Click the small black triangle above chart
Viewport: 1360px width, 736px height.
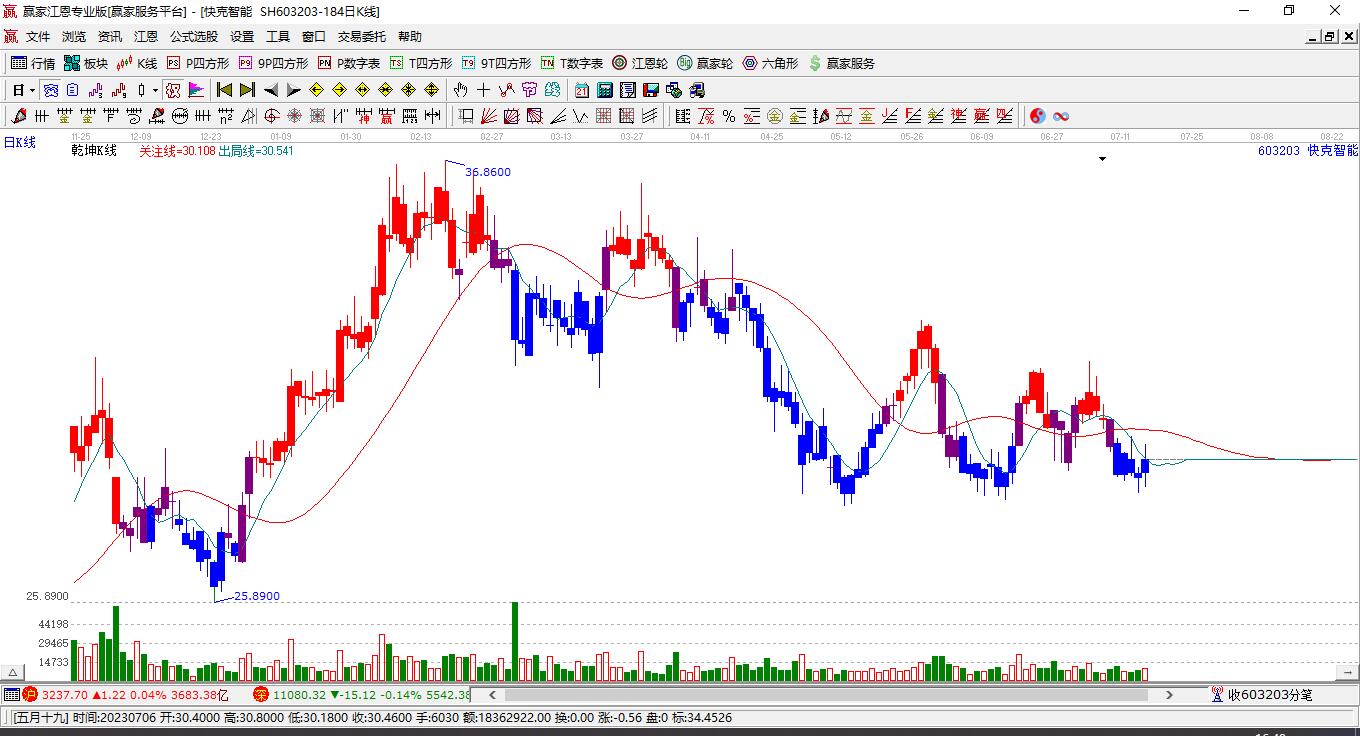click(x=1103, y=159)
